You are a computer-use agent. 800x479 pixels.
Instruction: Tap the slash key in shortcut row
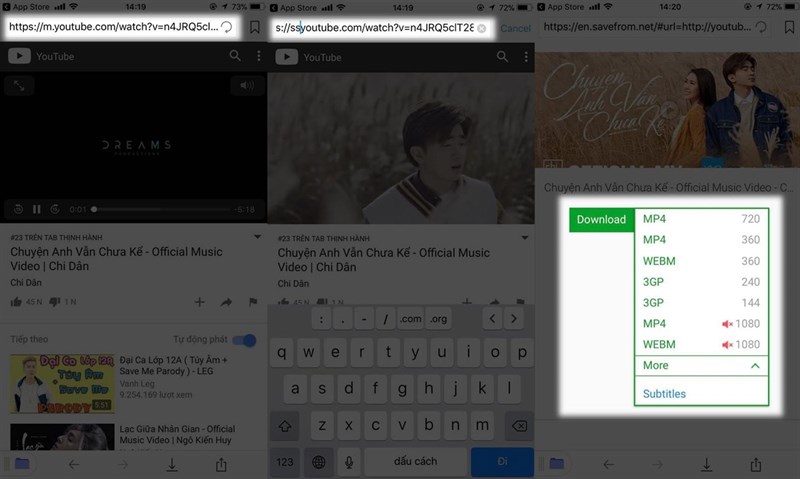[385, 319]
